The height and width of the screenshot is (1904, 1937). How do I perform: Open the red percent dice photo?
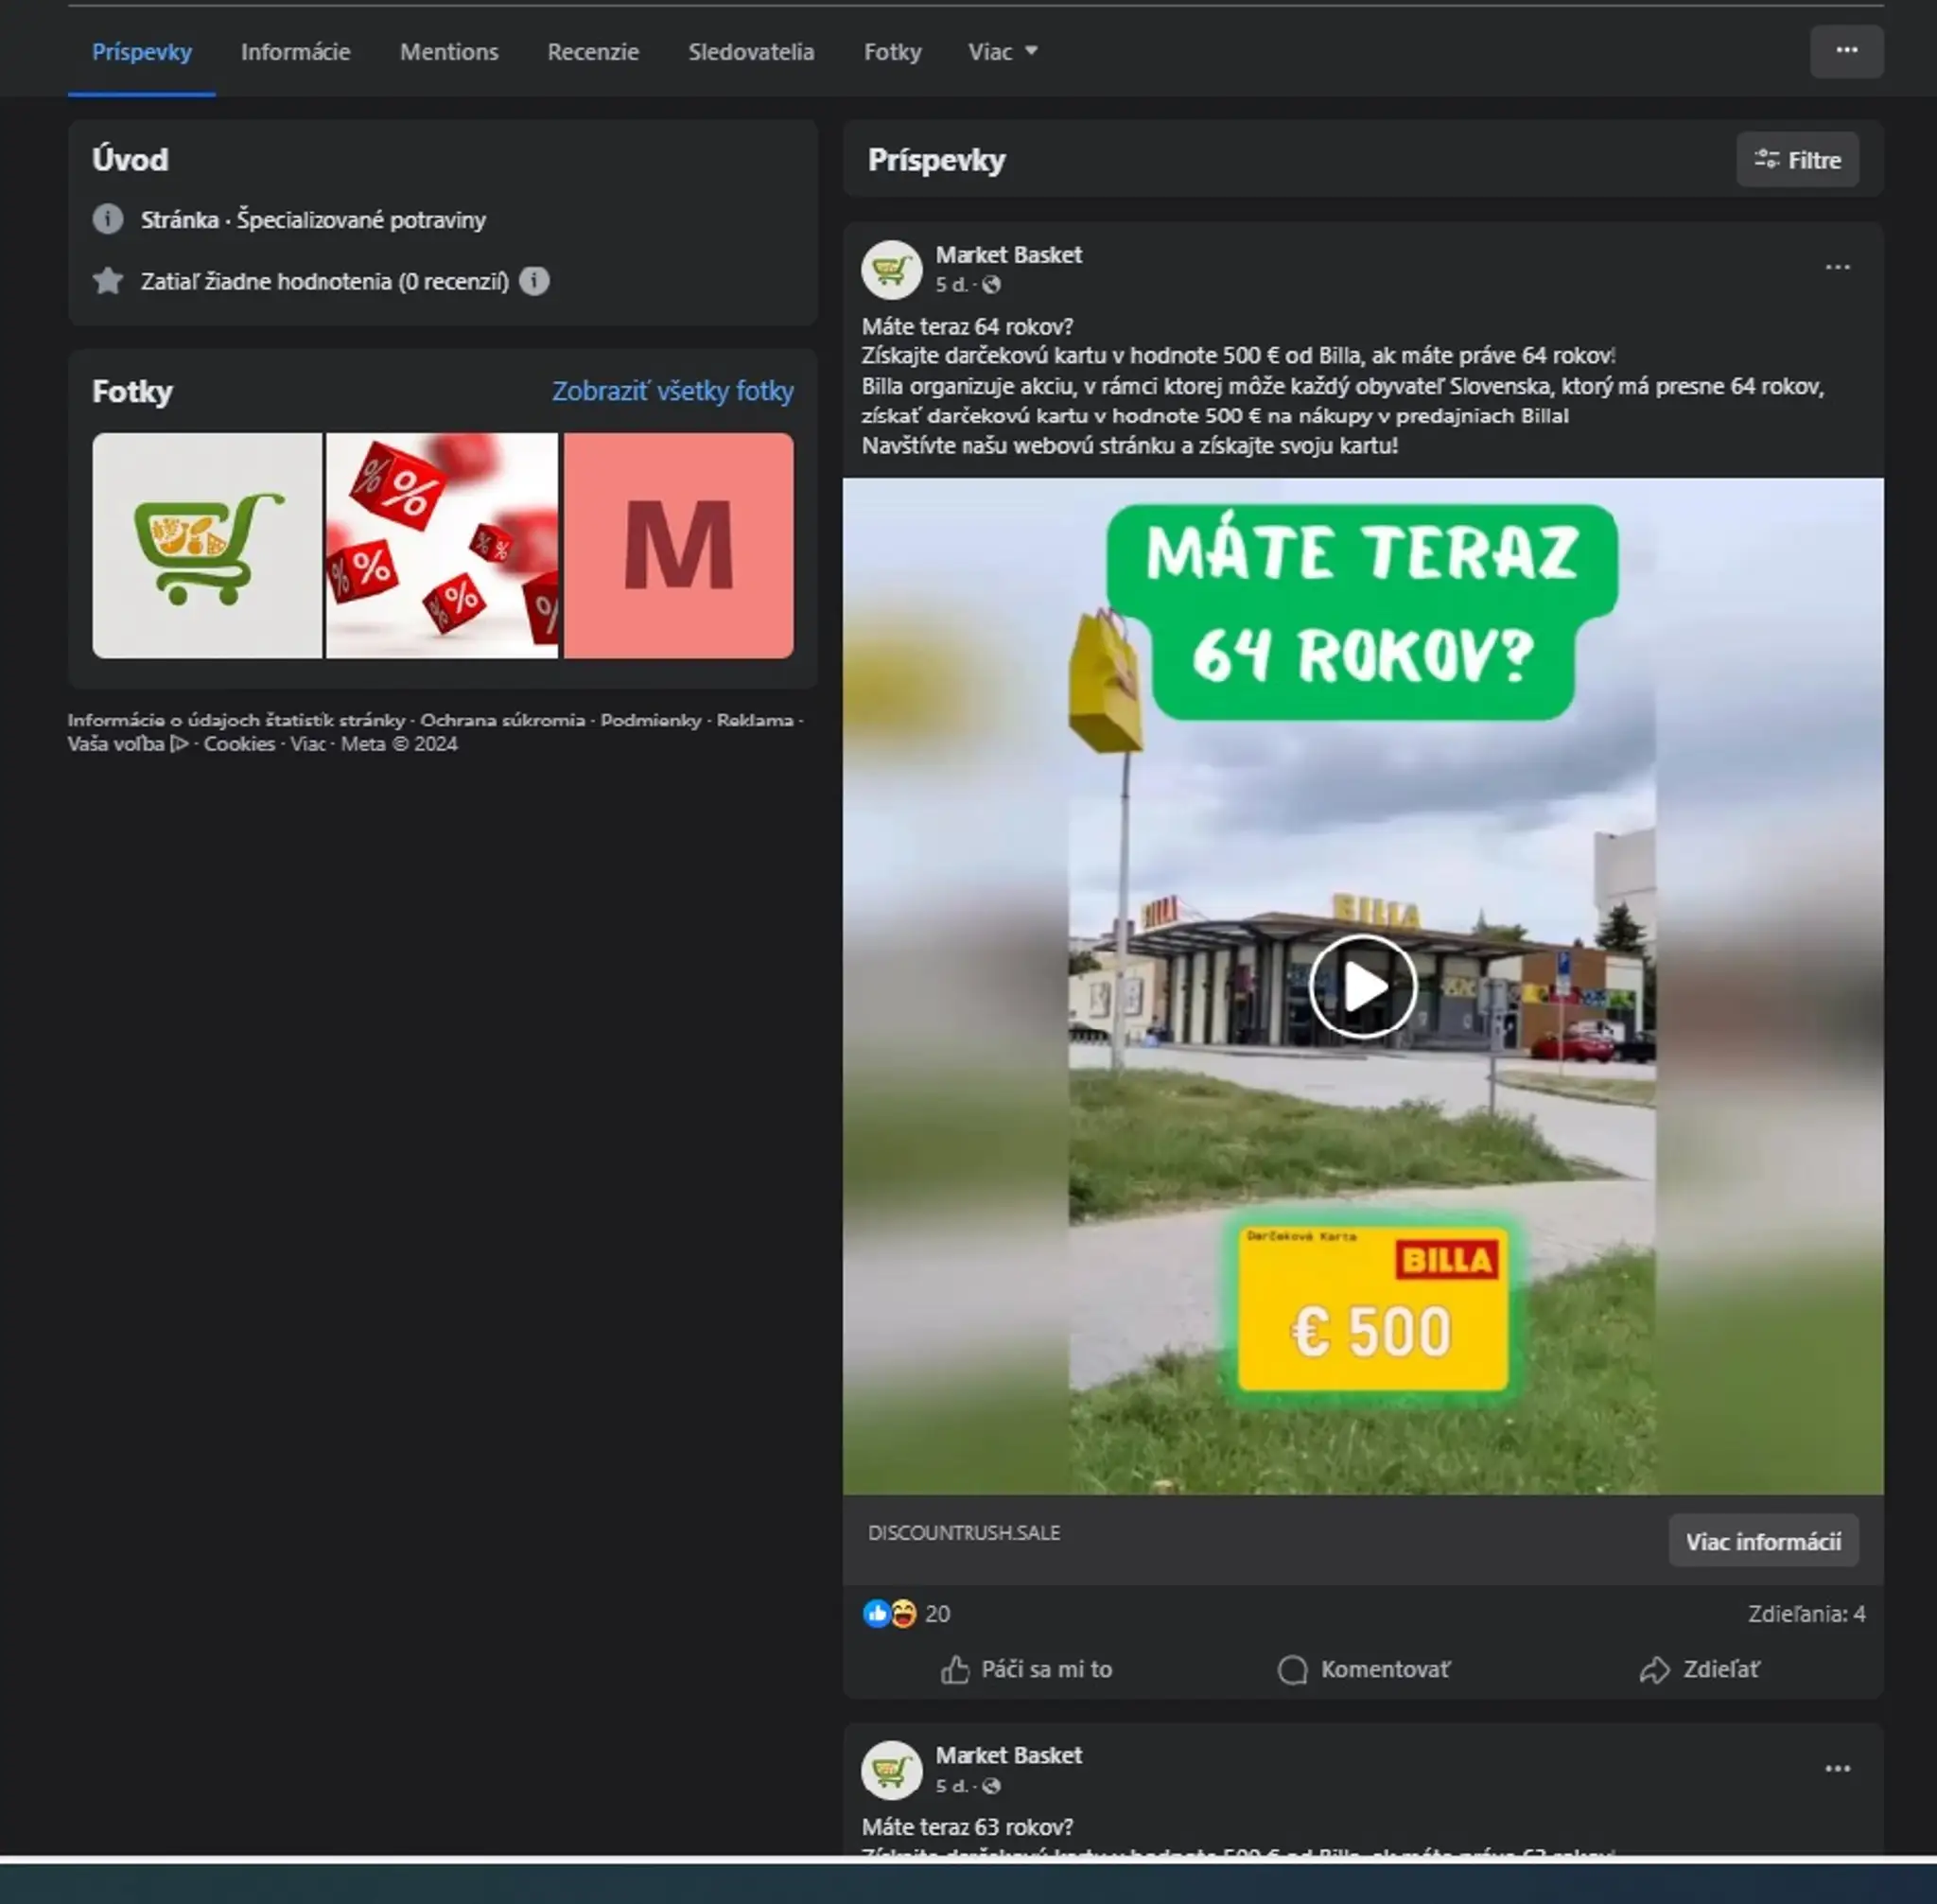click(442, 545)
